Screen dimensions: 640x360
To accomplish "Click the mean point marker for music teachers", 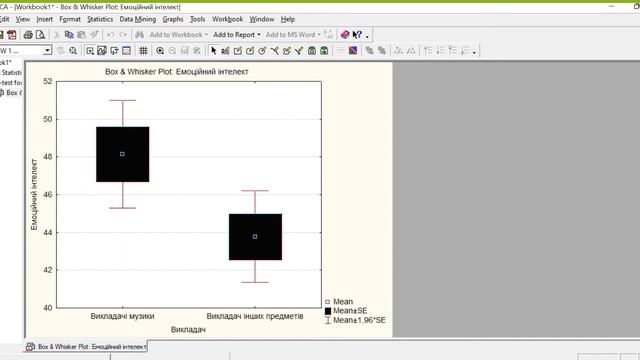I will pyautogui.click(x=122, y=154).
